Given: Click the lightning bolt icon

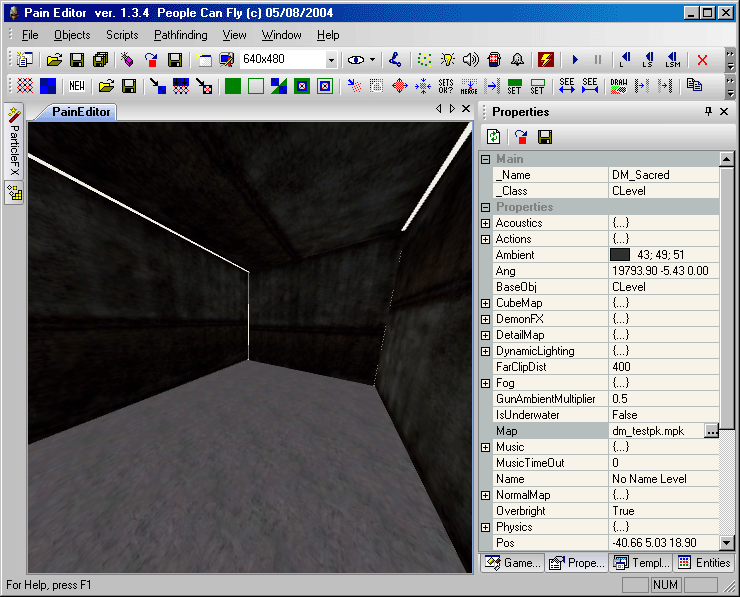Looking at the screenshot, I should click(546, 60).
